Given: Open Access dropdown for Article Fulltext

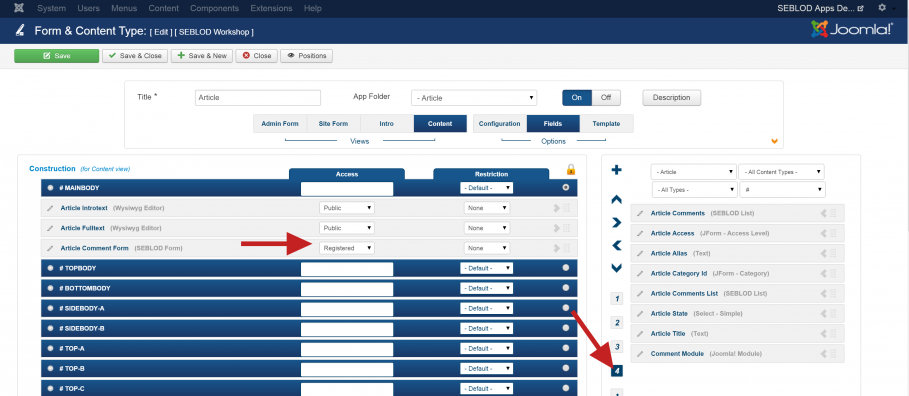Looking at the screenshot, I should (x=347, y=228).
